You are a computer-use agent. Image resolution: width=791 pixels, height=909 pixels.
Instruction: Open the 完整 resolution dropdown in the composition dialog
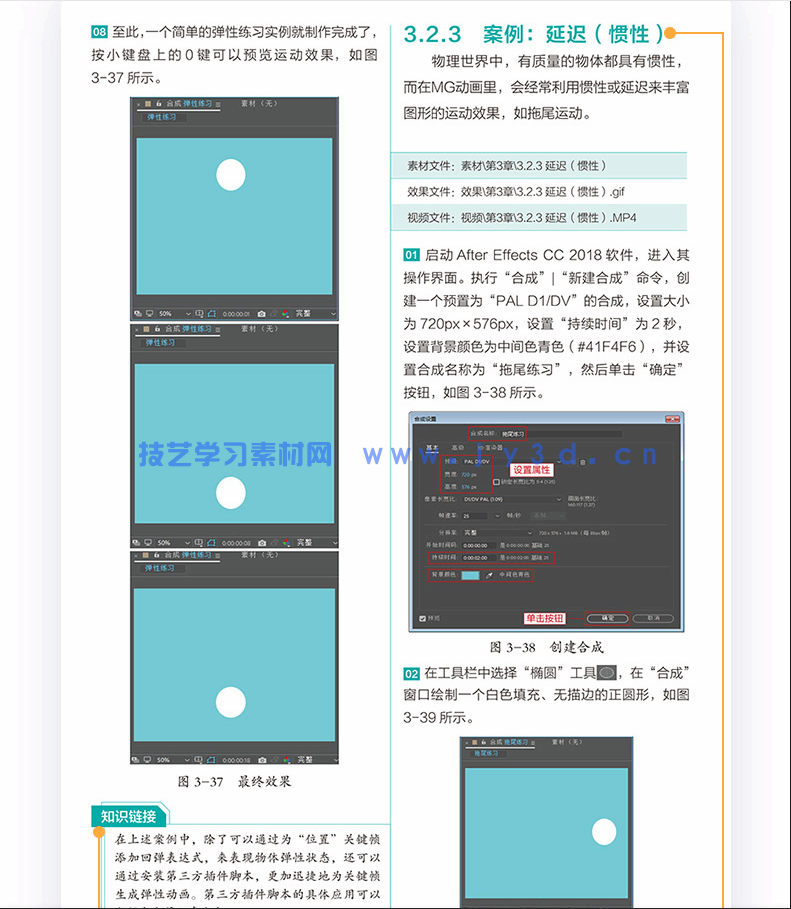point(498,533)
